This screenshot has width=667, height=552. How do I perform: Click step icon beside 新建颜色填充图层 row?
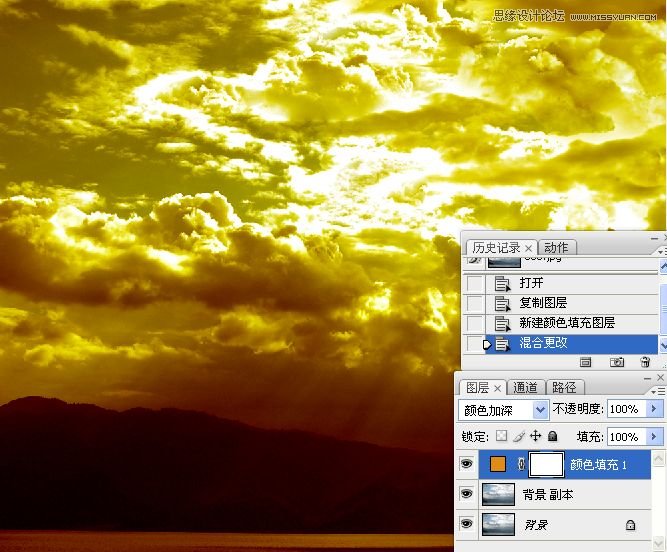coord(502,323)
